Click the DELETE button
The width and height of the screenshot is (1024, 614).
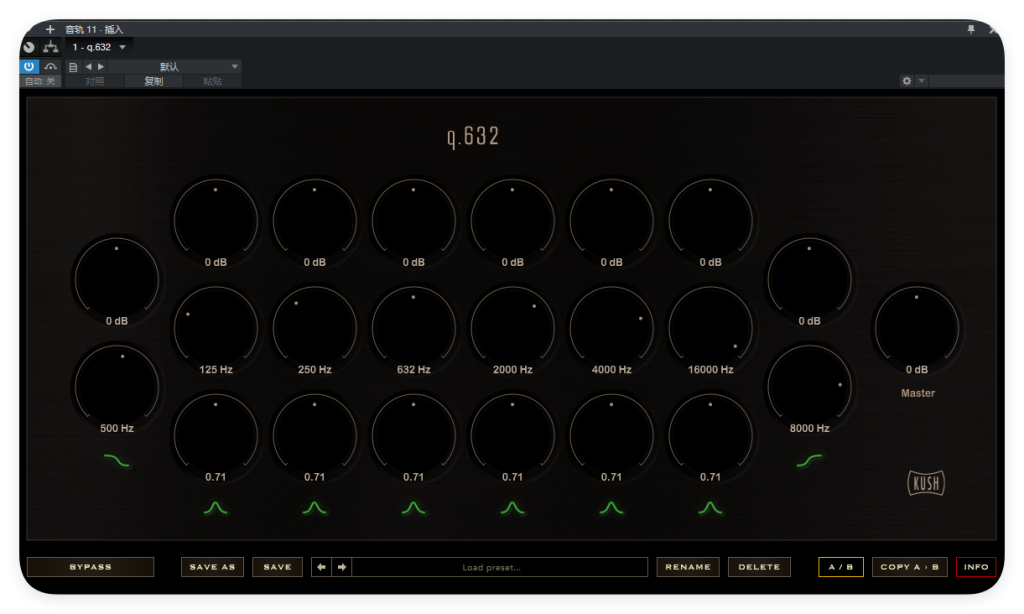click(x=759, y=567)
